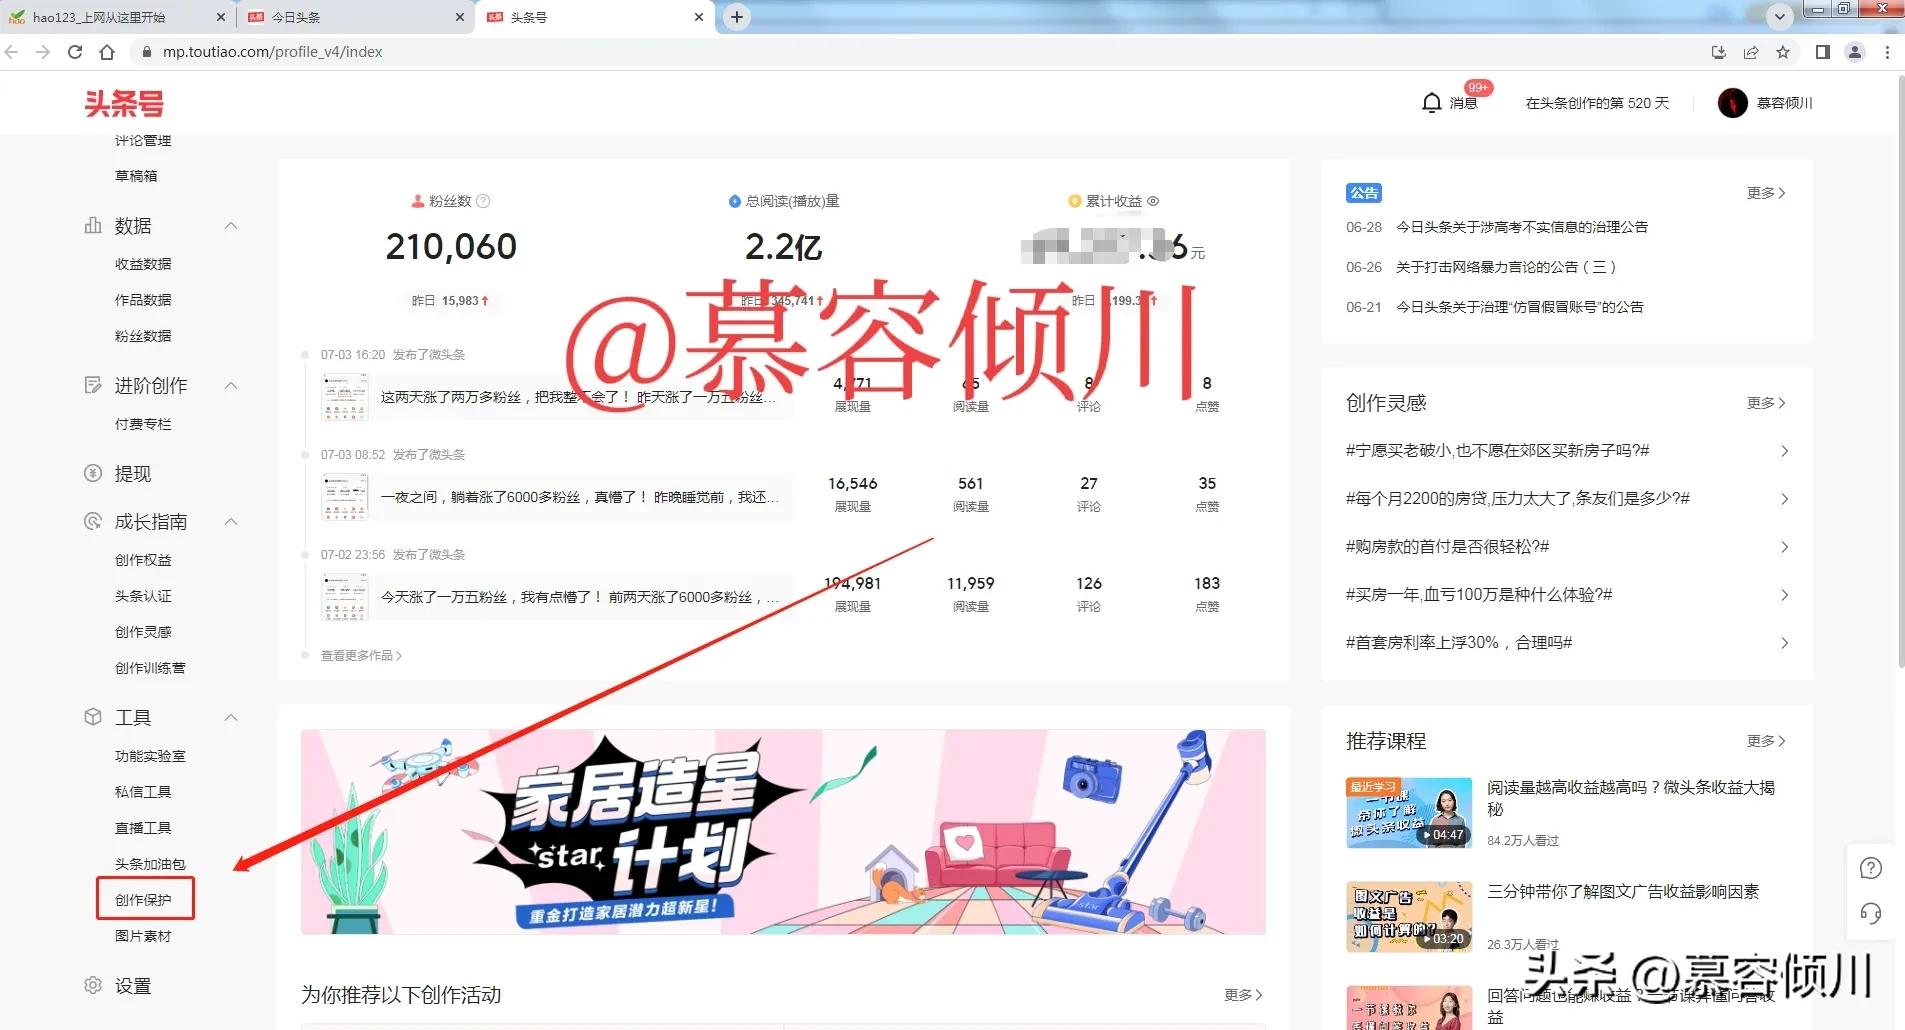Select the 工具 tools cube icon
The width and height of the screenshot is (1905, 1030).
pyautogui.click(x=91, y=717)
